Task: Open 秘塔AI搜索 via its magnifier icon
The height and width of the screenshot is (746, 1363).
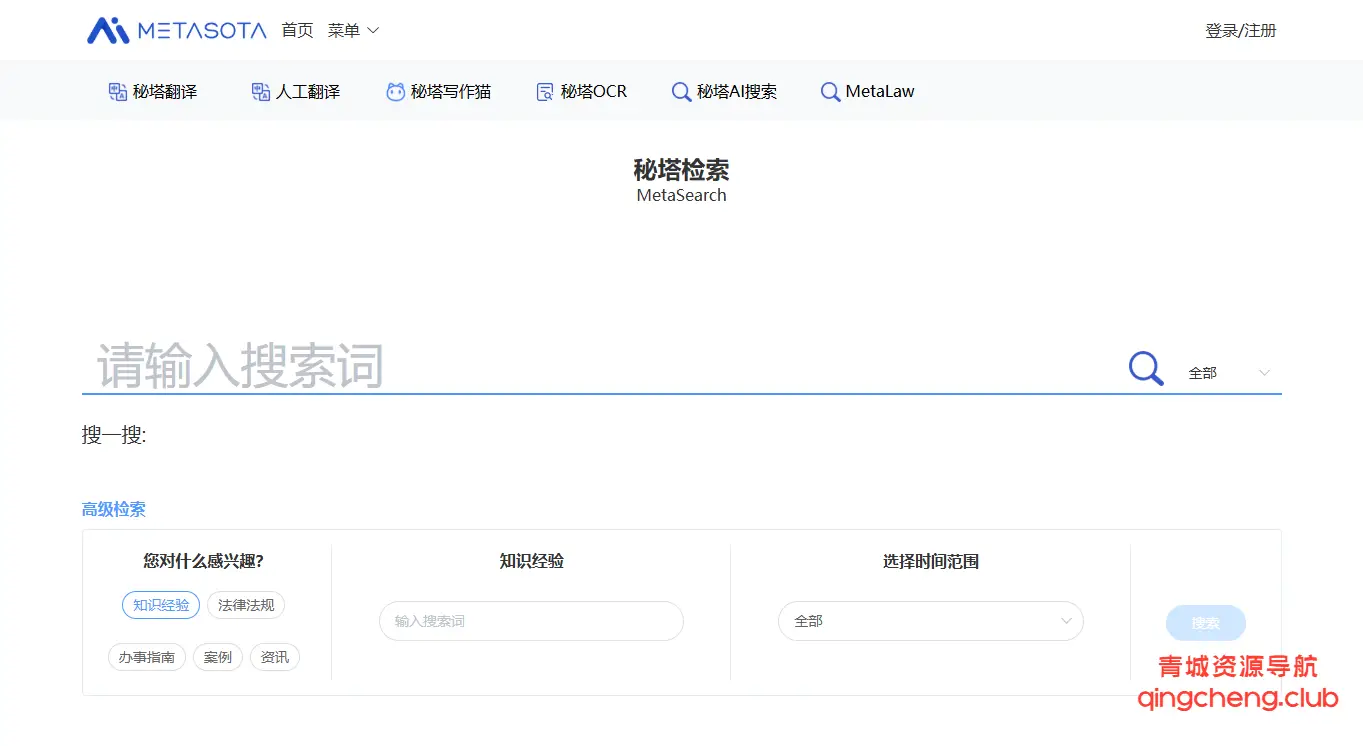Action: pyautogui.click(x=681, y=91)
